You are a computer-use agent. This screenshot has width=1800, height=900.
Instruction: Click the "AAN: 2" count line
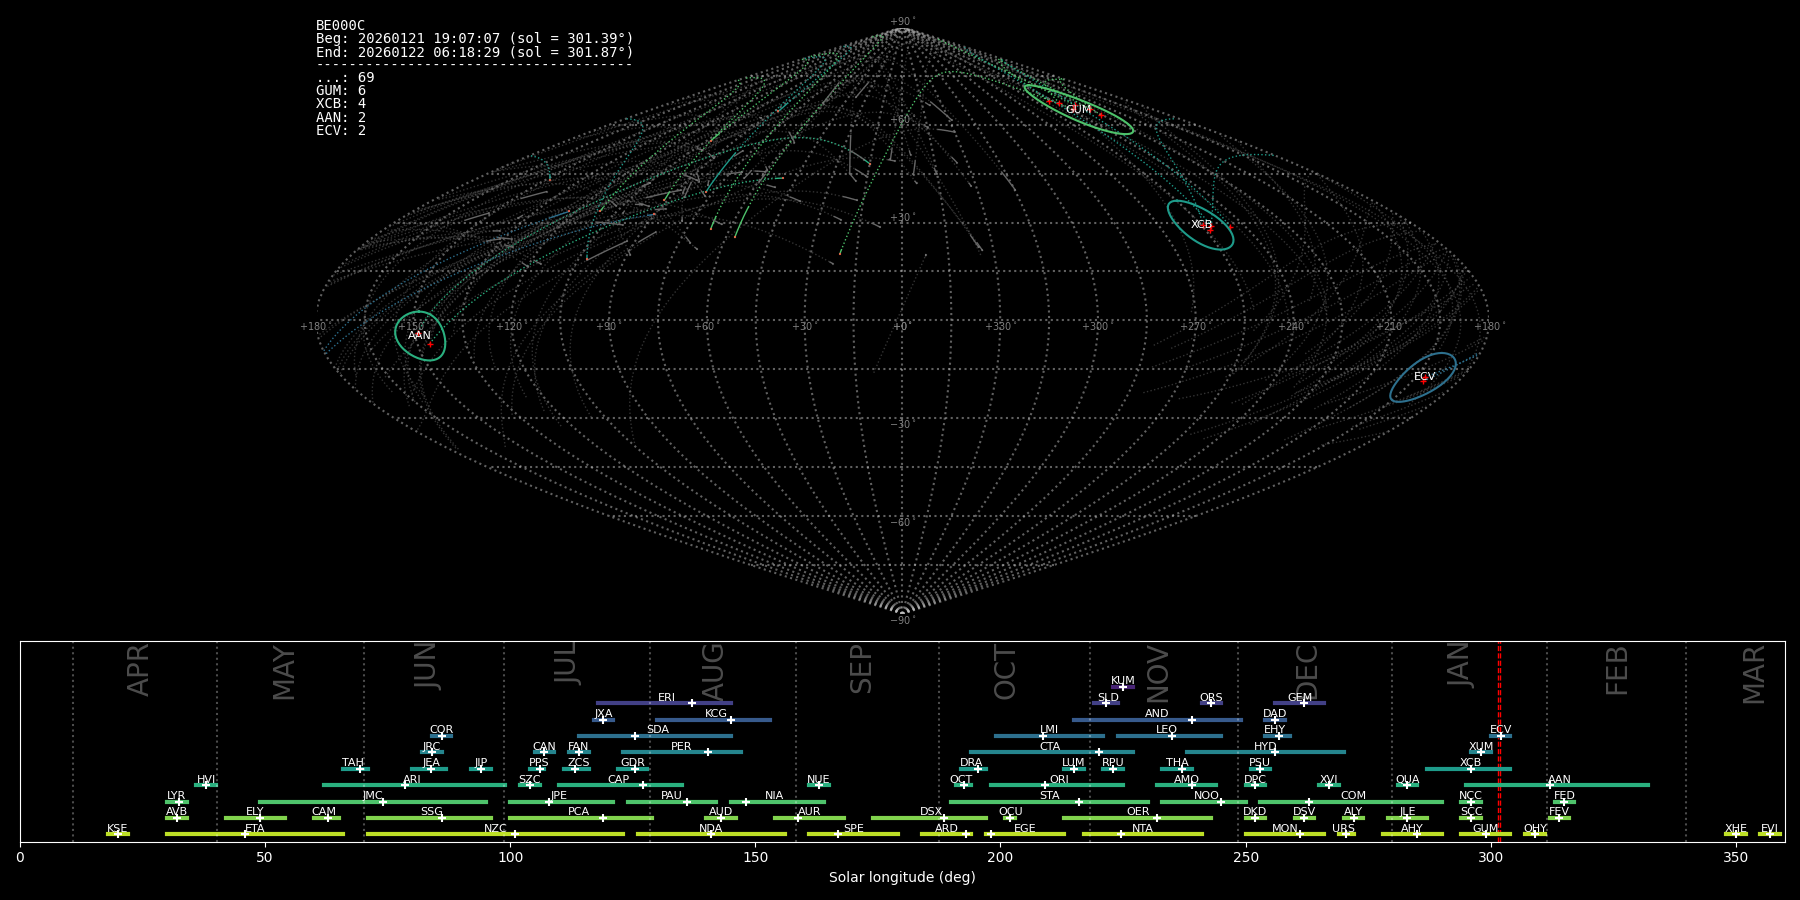[341, 118]
